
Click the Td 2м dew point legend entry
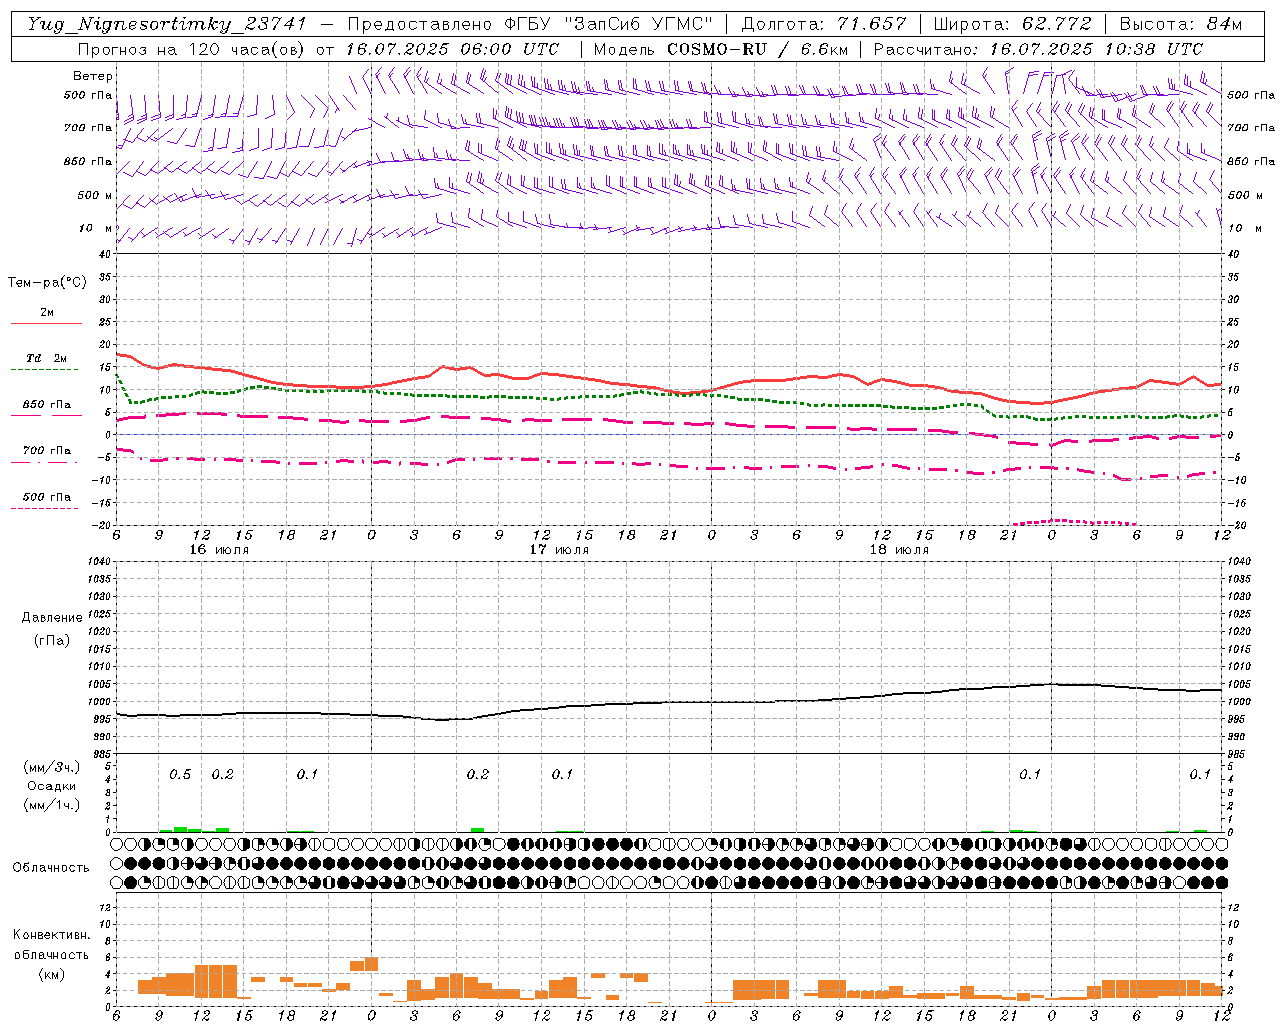47,358
